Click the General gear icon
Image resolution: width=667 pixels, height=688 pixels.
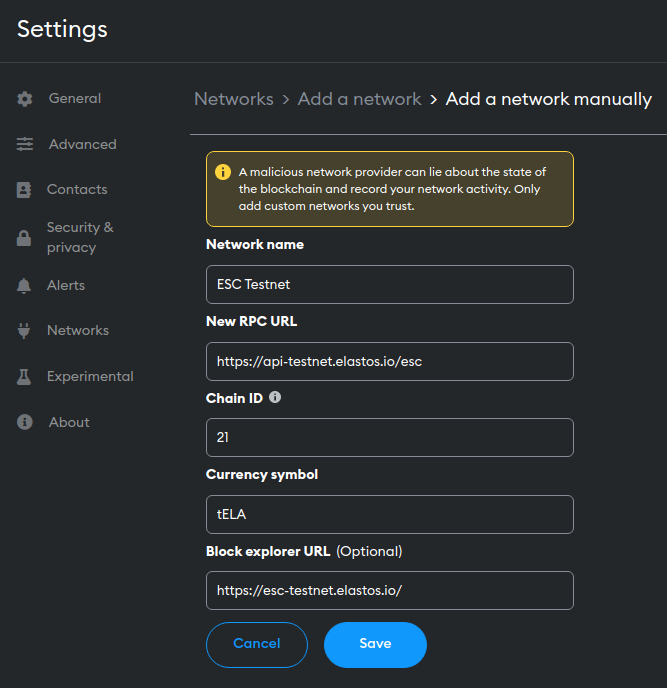(25, 99)
